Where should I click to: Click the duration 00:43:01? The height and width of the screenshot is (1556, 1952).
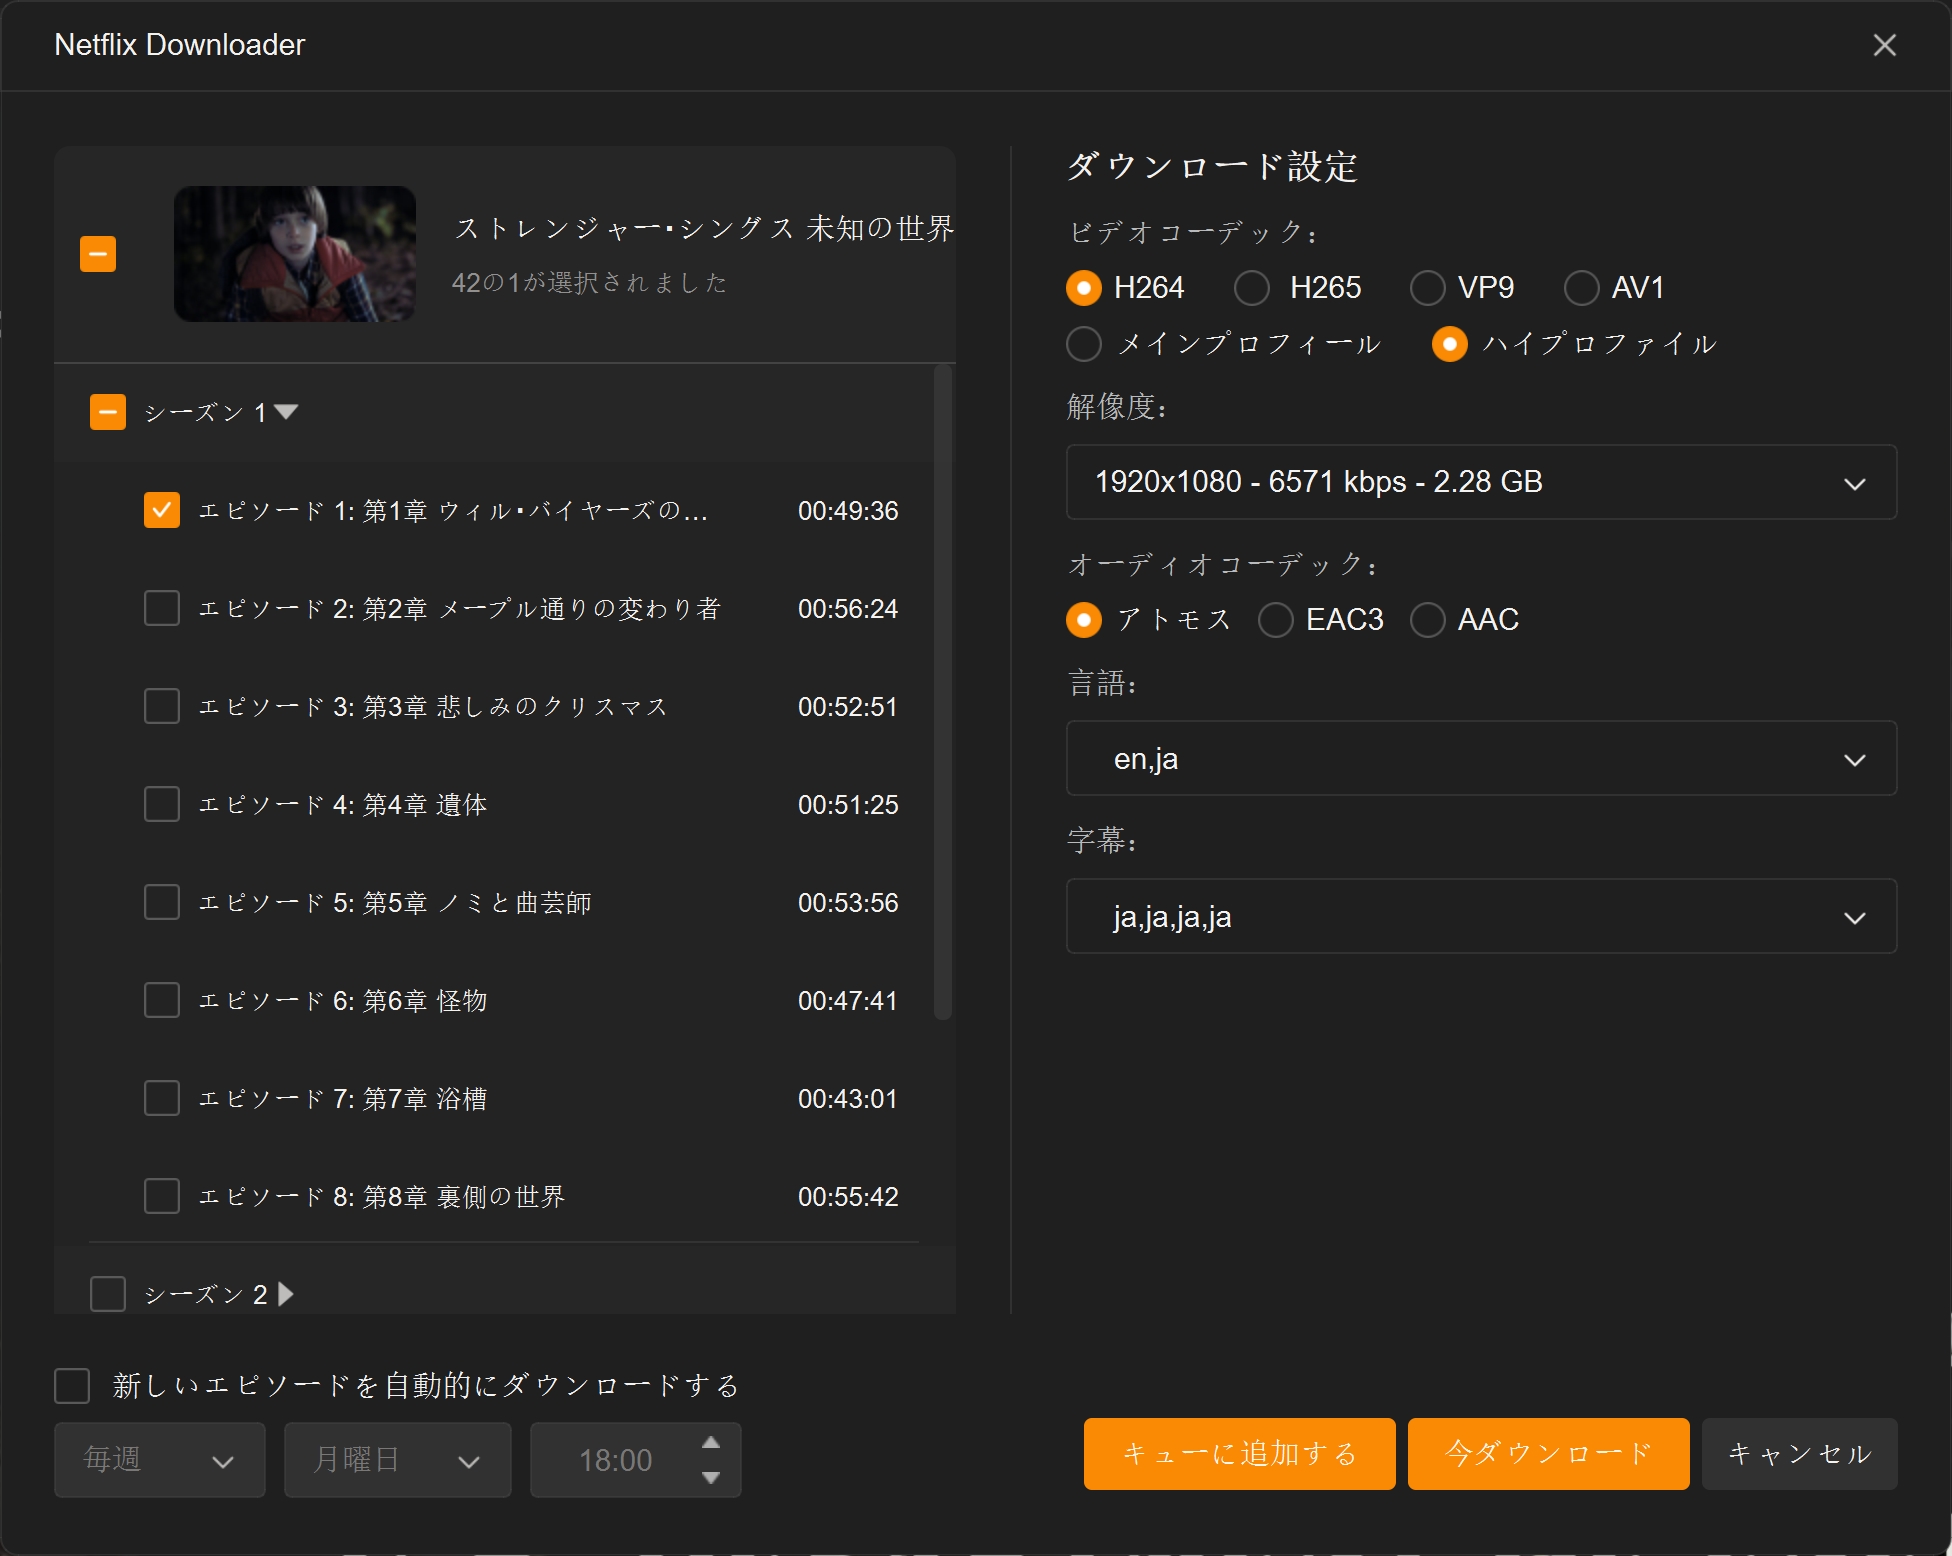(848, 1099)
